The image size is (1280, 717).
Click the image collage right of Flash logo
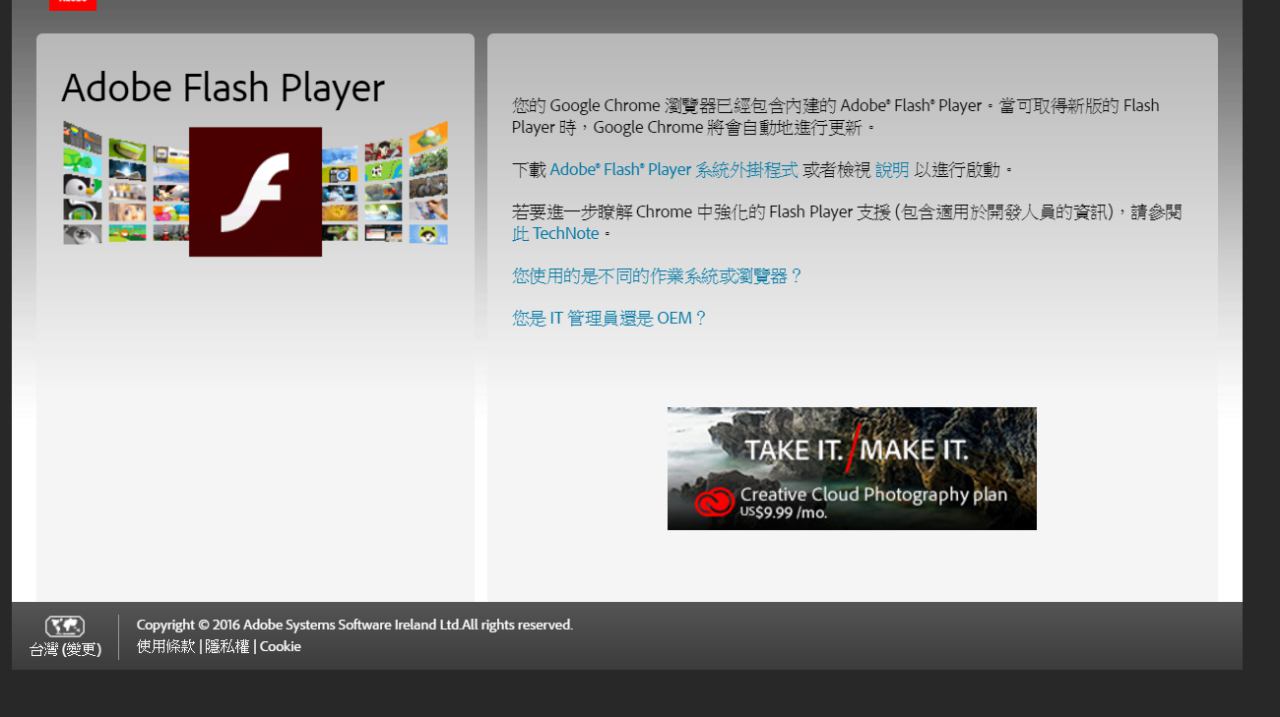[x=385, y=183]
